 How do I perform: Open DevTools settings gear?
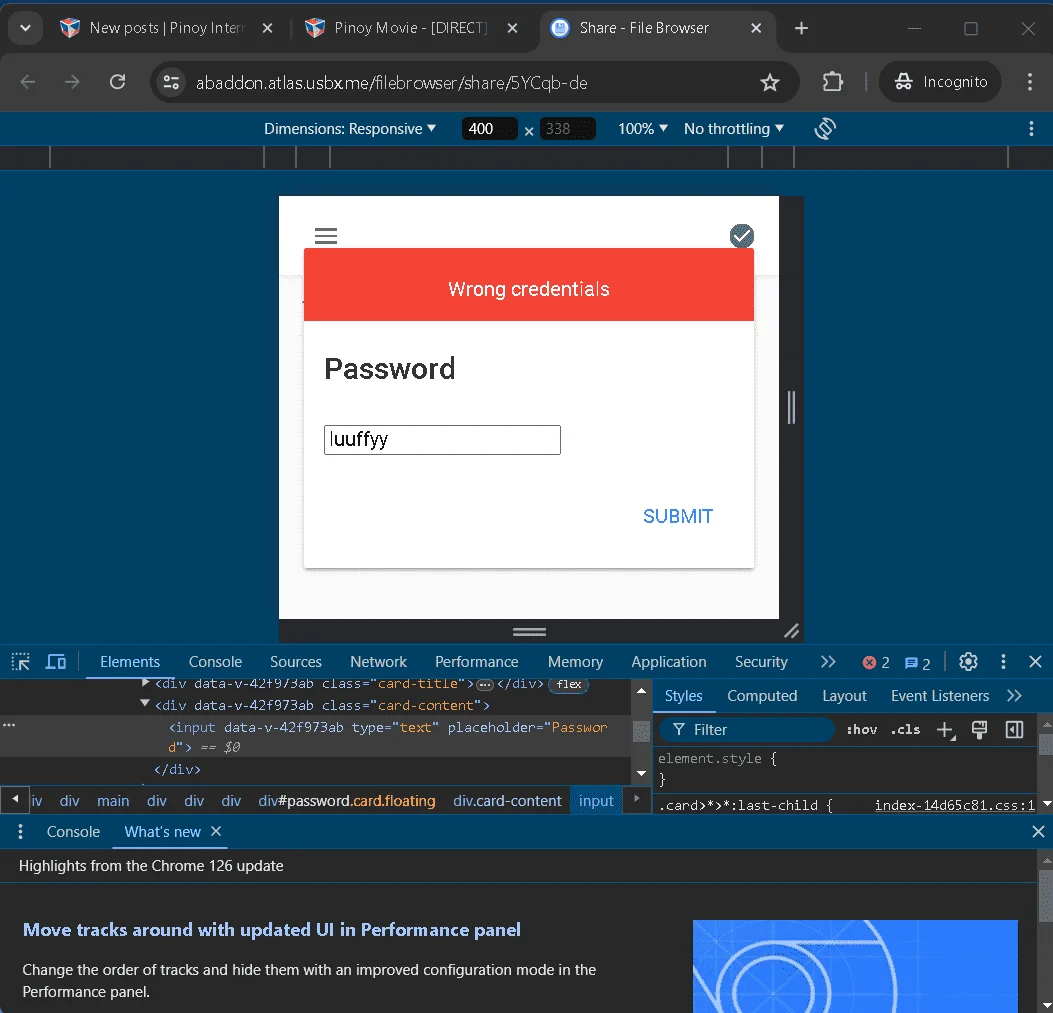click(x=968, y=662)
